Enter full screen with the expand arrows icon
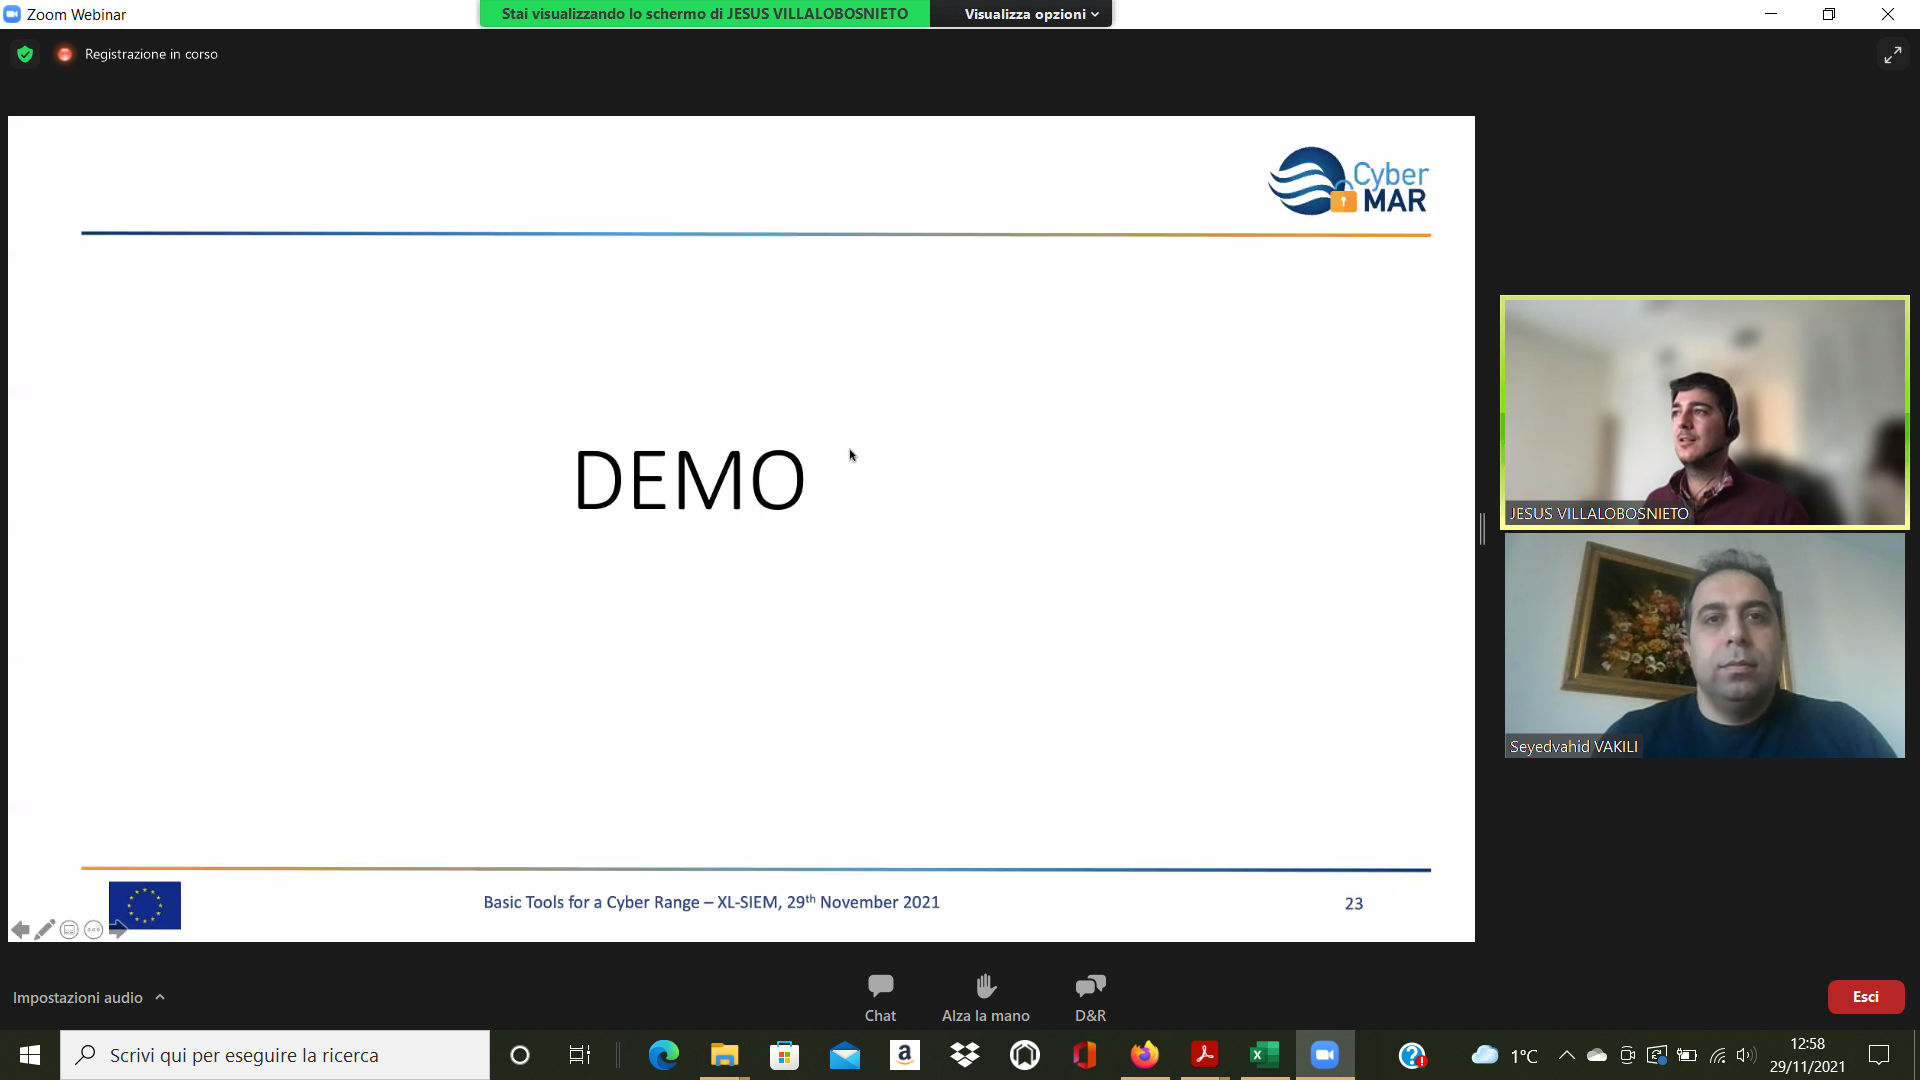The width and height of the screenshot is (1920, 1080). [x=1892, y=55]
